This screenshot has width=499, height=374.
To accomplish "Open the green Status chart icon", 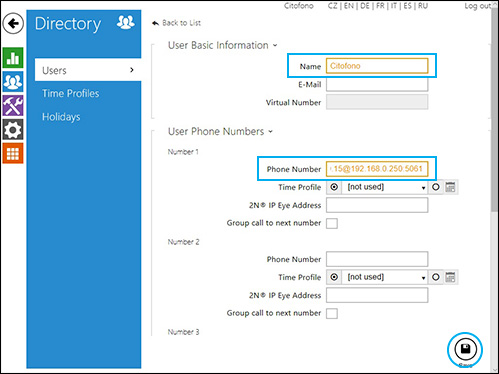I will coord(13,58).
